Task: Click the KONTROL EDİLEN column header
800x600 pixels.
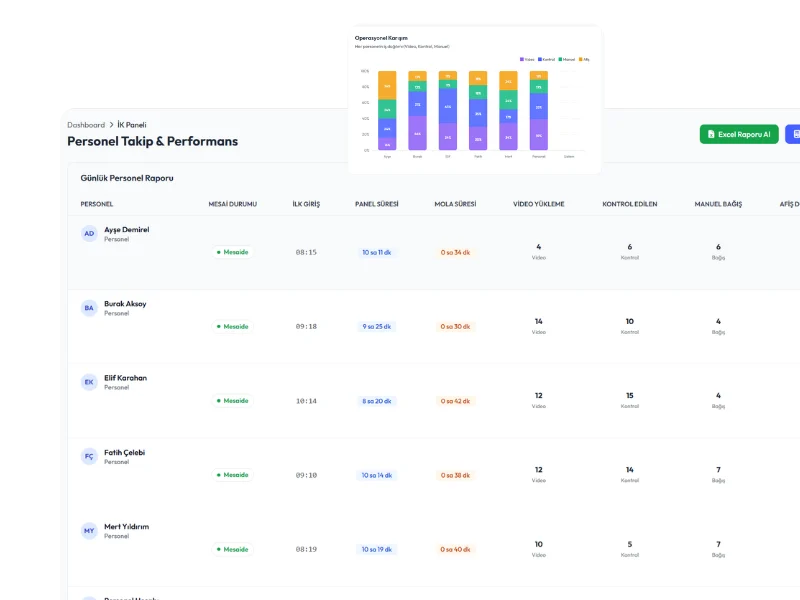Action: point(630,204)
